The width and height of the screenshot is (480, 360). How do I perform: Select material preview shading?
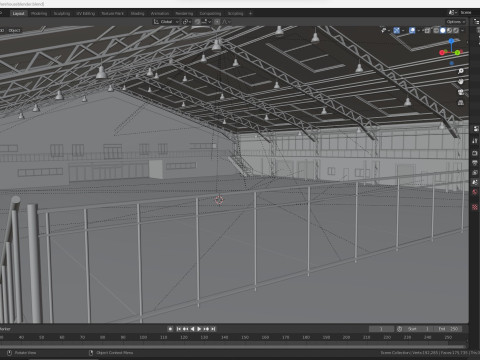point(449,30)
